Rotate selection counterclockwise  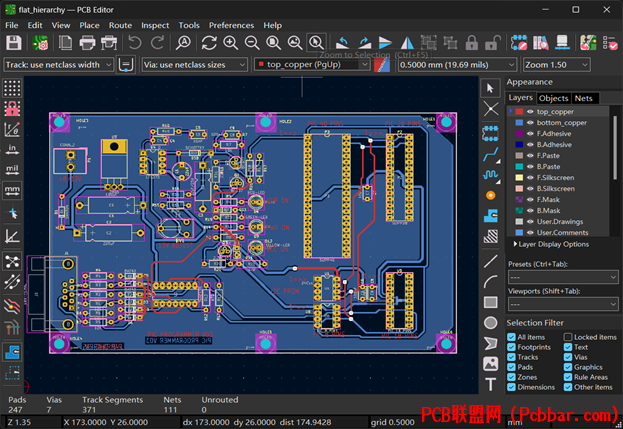coord(342,43)
